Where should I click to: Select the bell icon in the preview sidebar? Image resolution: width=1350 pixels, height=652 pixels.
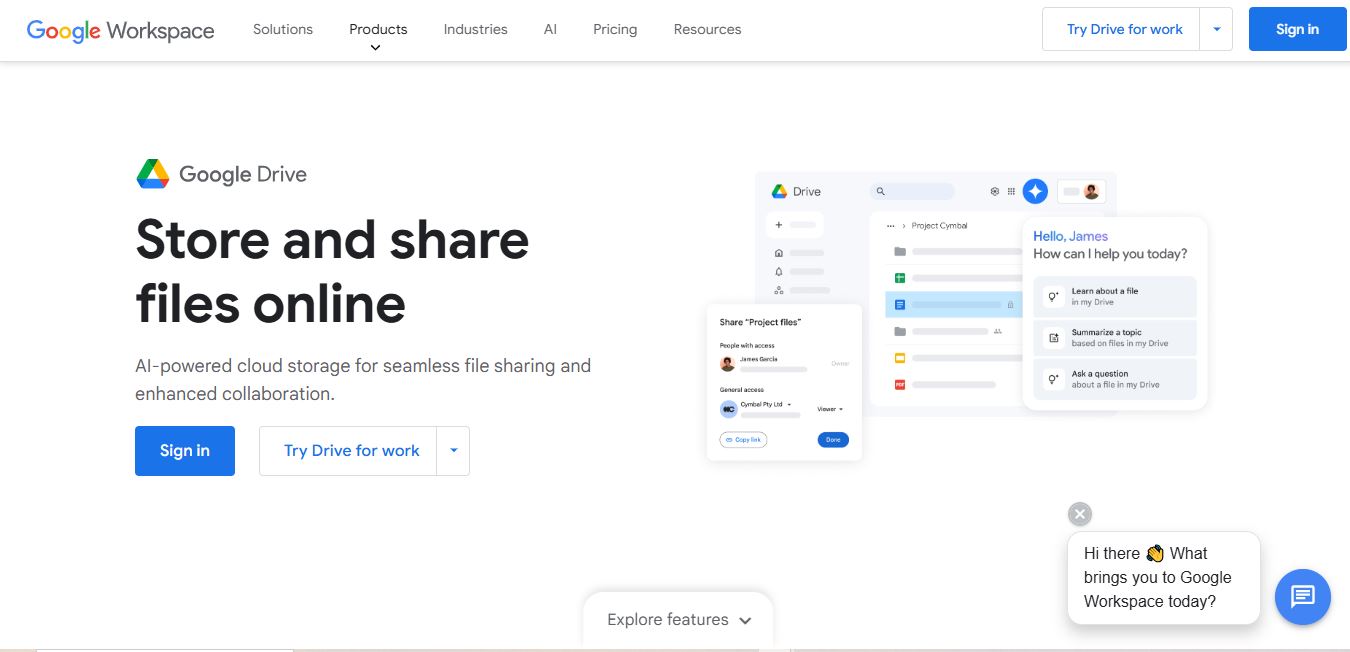tap(779, 271)
